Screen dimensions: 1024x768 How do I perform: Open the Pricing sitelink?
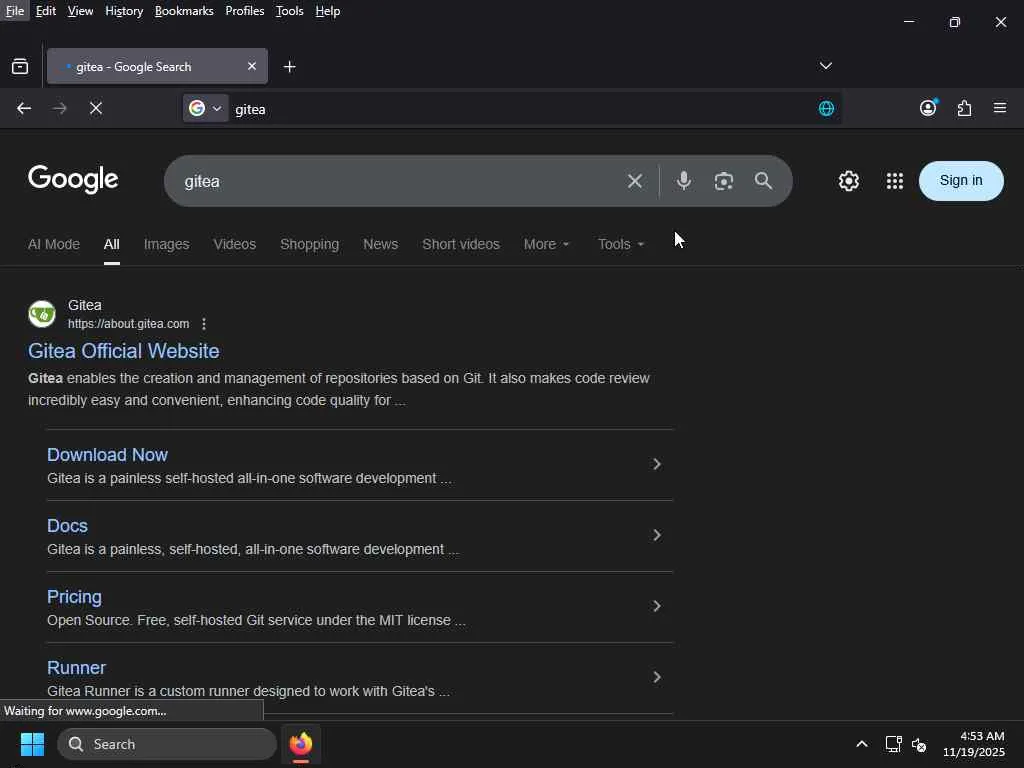74,597
